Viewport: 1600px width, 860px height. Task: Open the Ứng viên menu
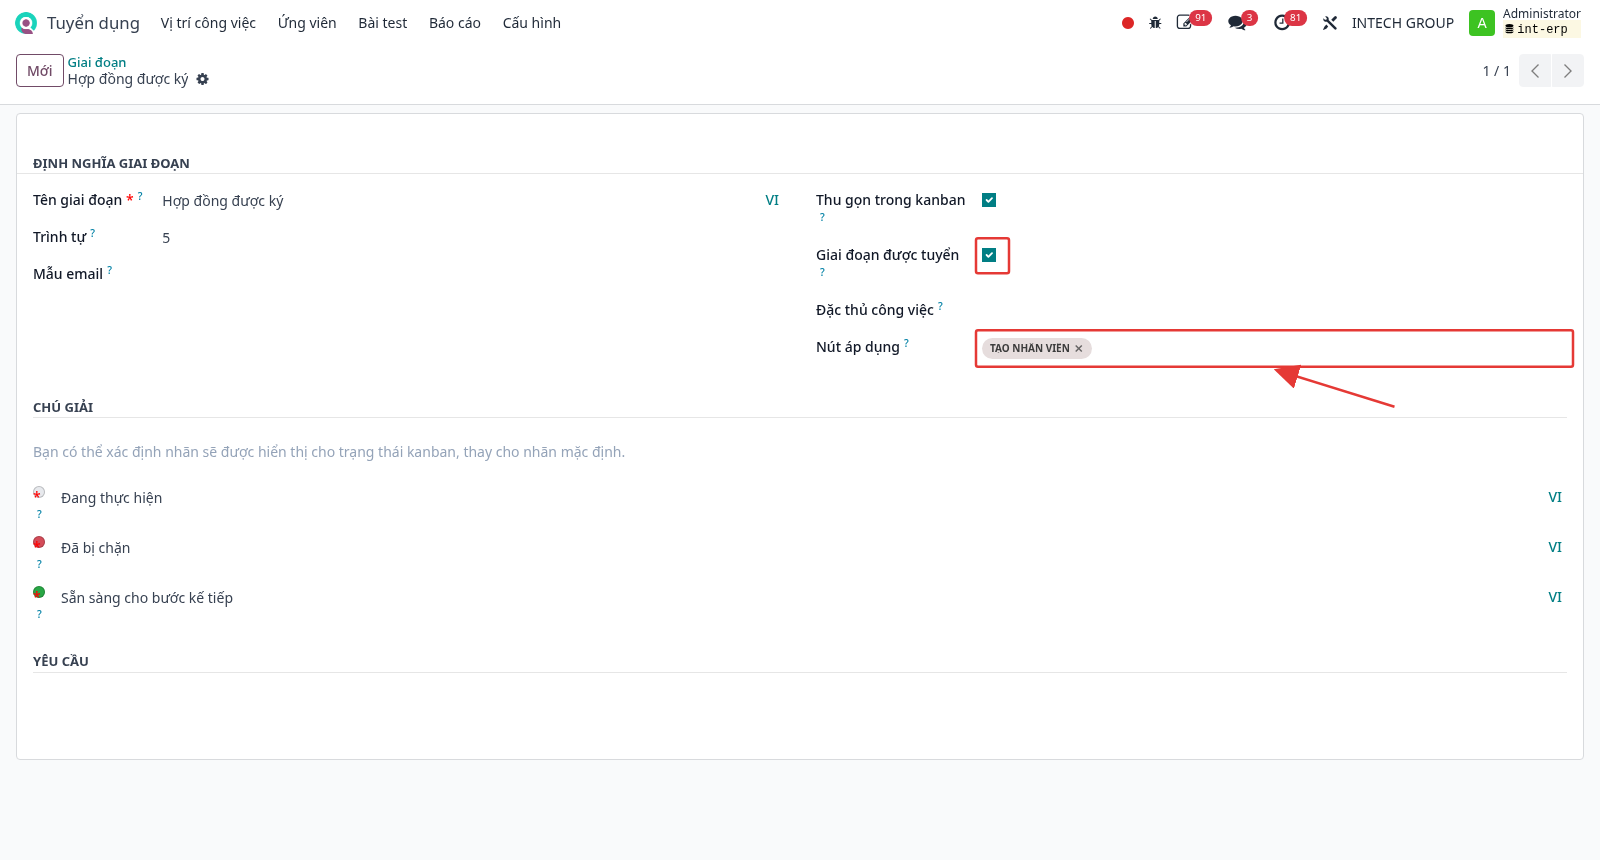(307, 23)
